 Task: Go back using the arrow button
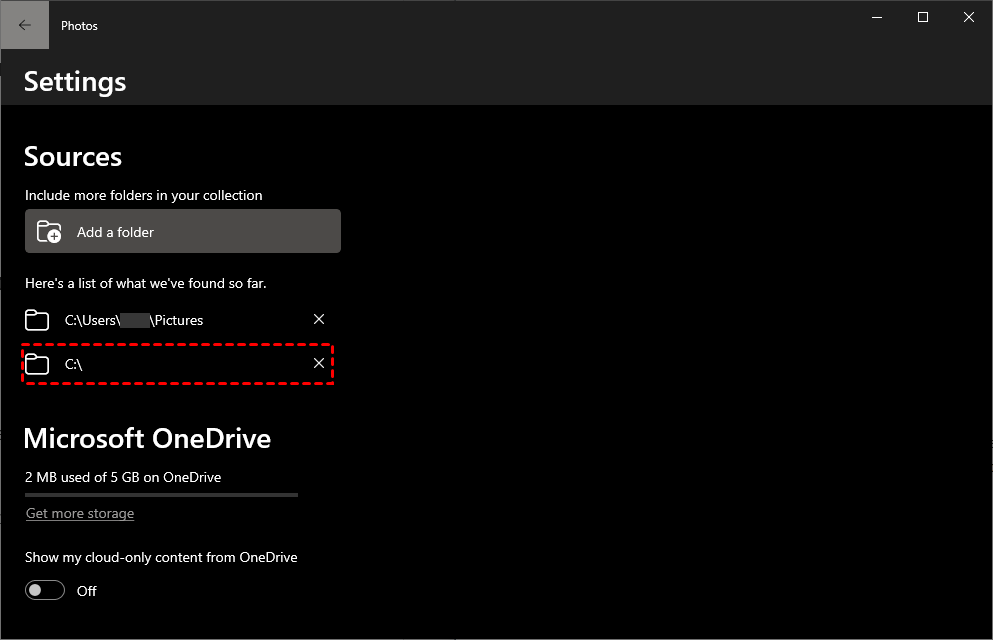[25, 25]
